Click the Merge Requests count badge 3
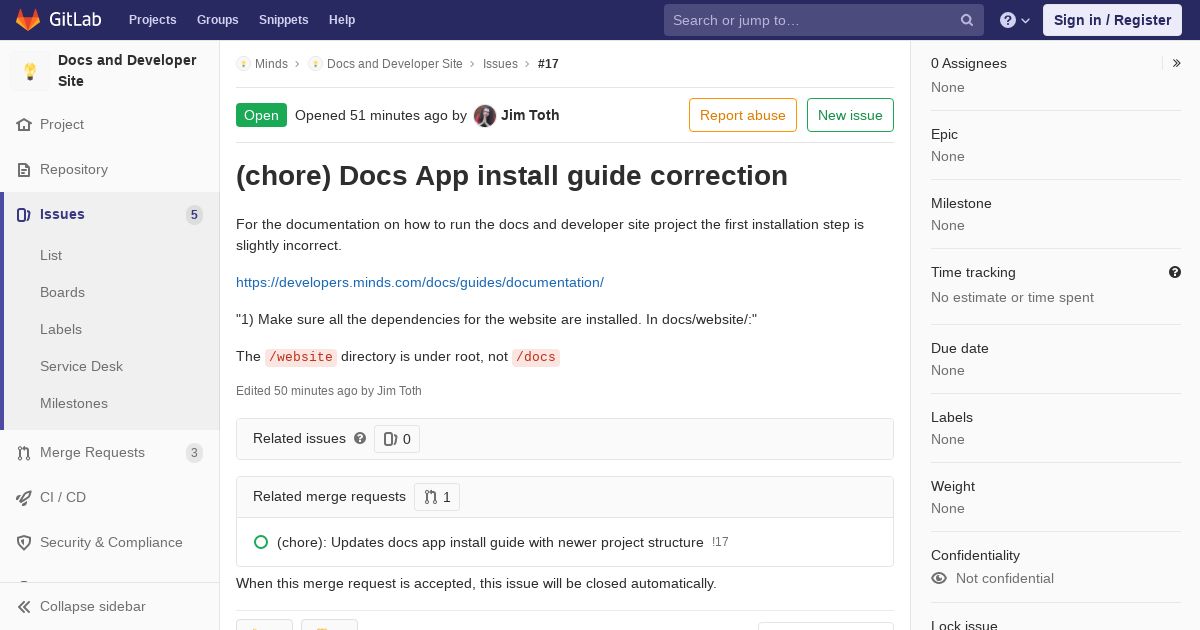1200x630 pixels. pyautogui.click(x=194, y=453)
